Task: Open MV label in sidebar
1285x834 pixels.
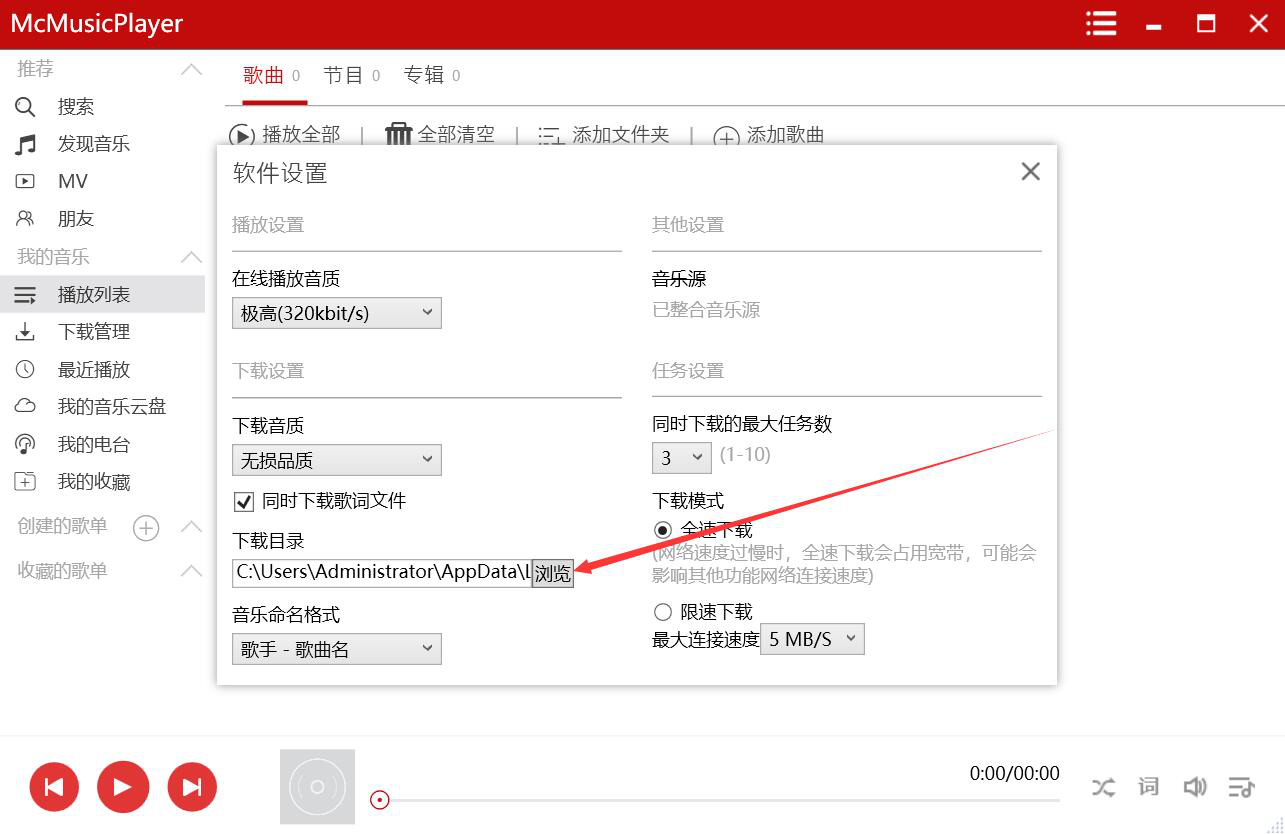Action: tap(73, 181)
